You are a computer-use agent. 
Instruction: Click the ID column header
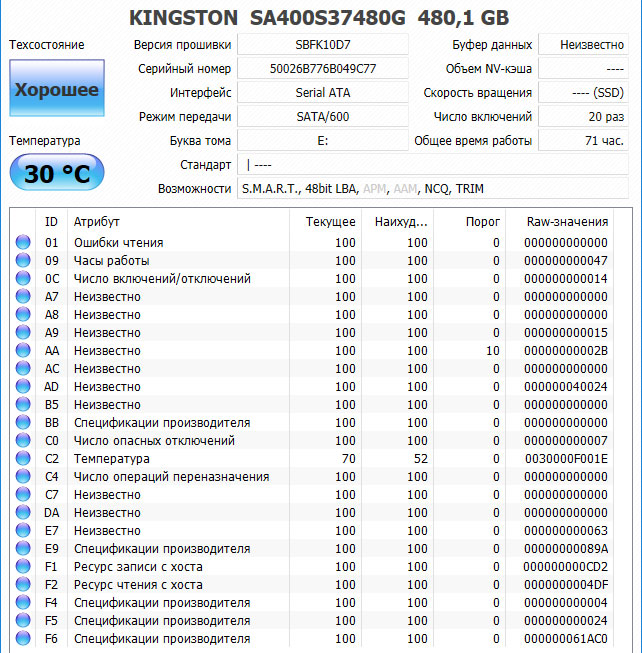(x=51, y=222)
